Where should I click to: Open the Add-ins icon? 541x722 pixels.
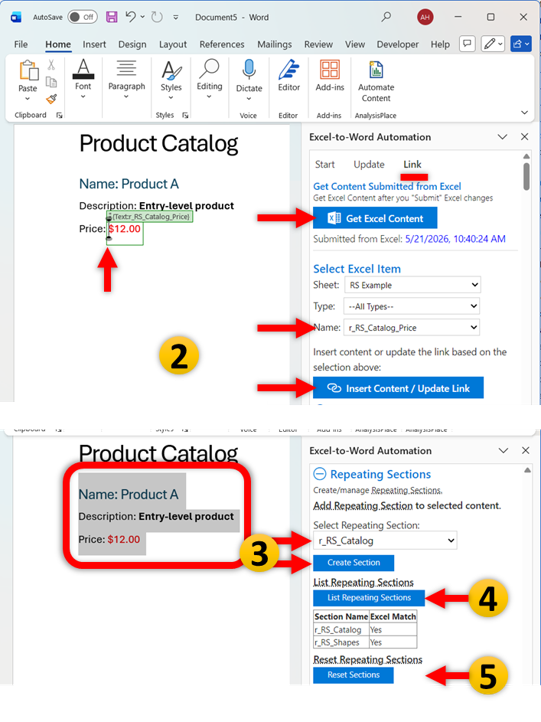330,70
